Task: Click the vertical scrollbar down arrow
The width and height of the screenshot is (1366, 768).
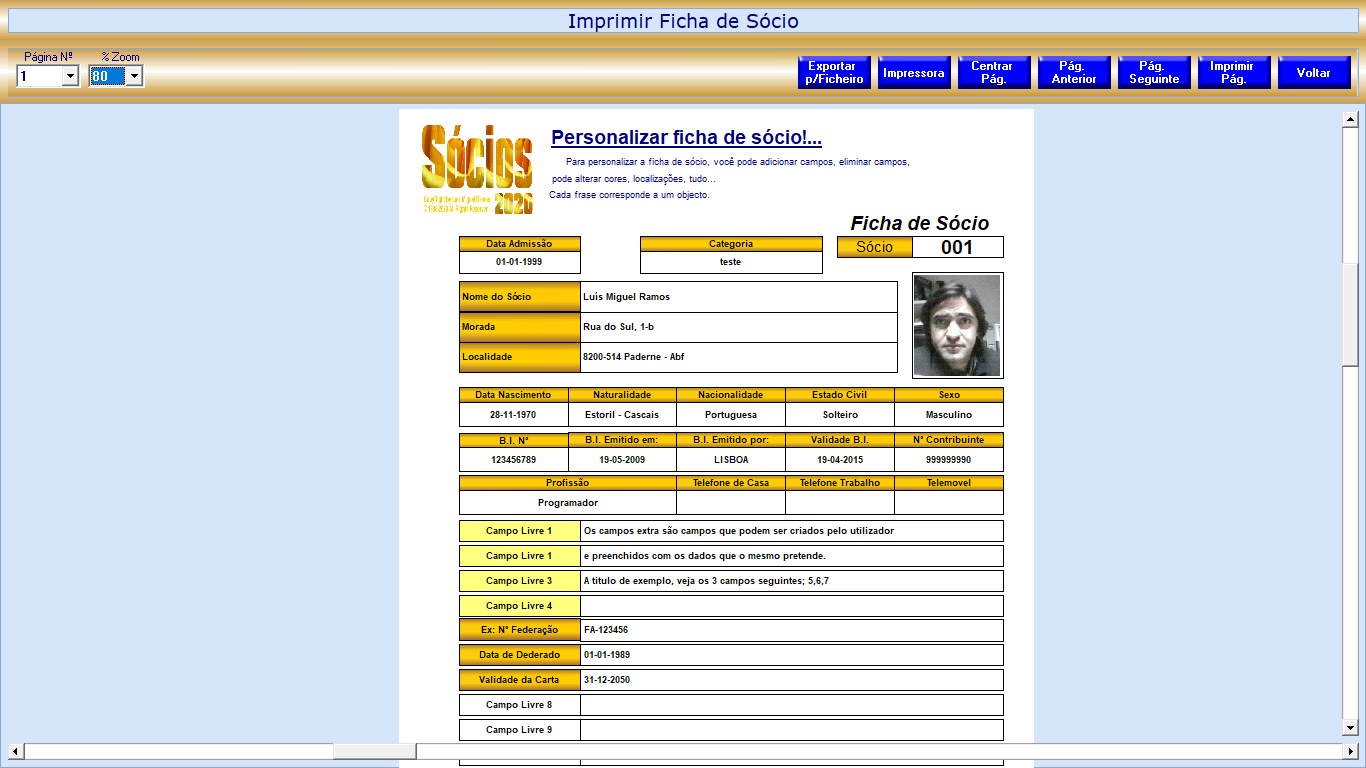Action: [x=1350, y=728]
